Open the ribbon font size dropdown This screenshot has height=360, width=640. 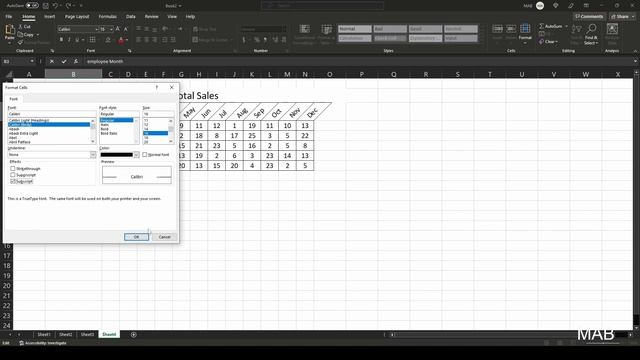point(111,29)
